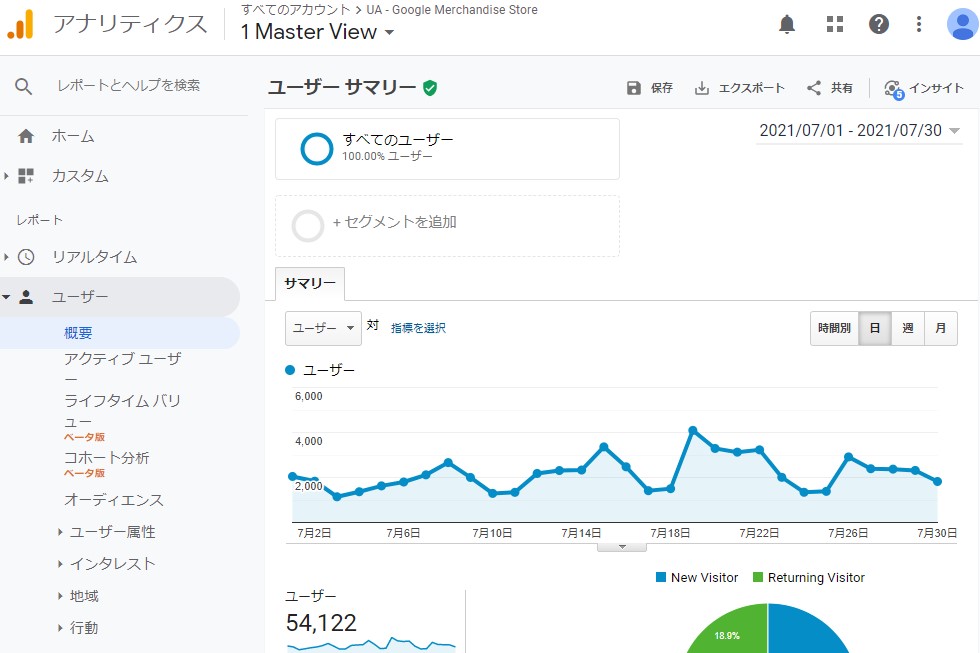Click Returning Visitor green legend swatch

pyautogui.click(x=758, y=577)
